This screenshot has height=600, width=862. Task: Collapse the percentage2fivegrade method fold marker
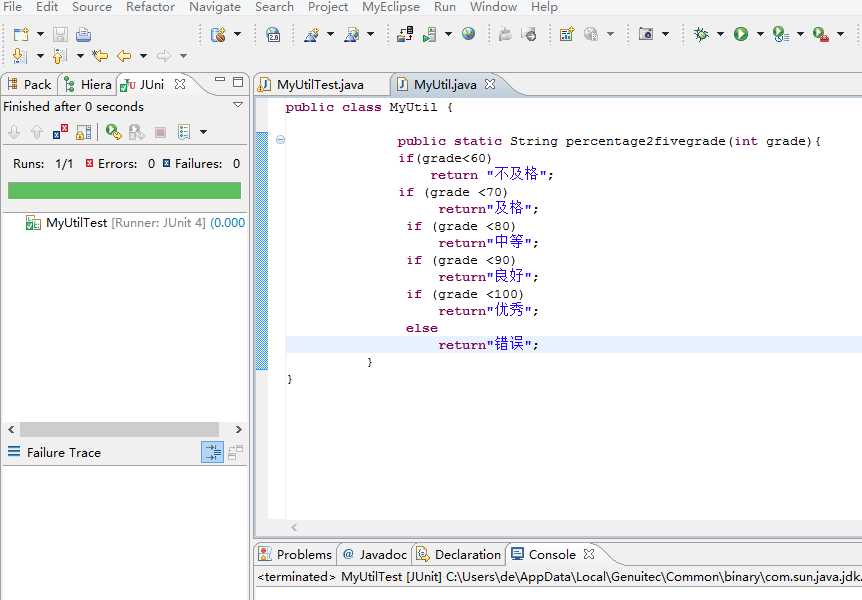(x=280, y=140)
